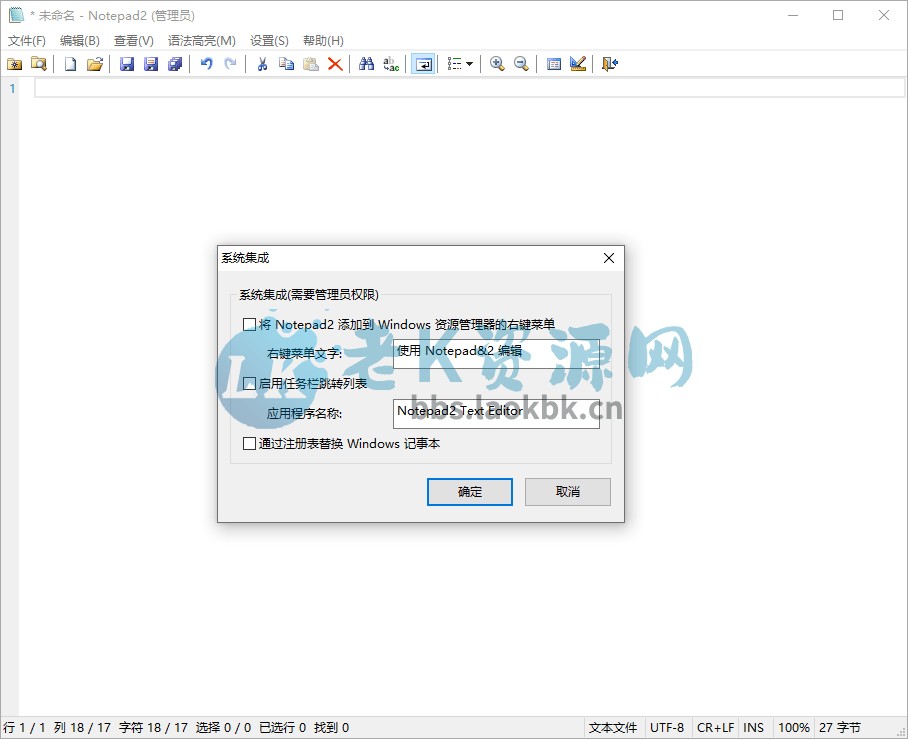Click the exit door icon in toolbar

(610, 64)
